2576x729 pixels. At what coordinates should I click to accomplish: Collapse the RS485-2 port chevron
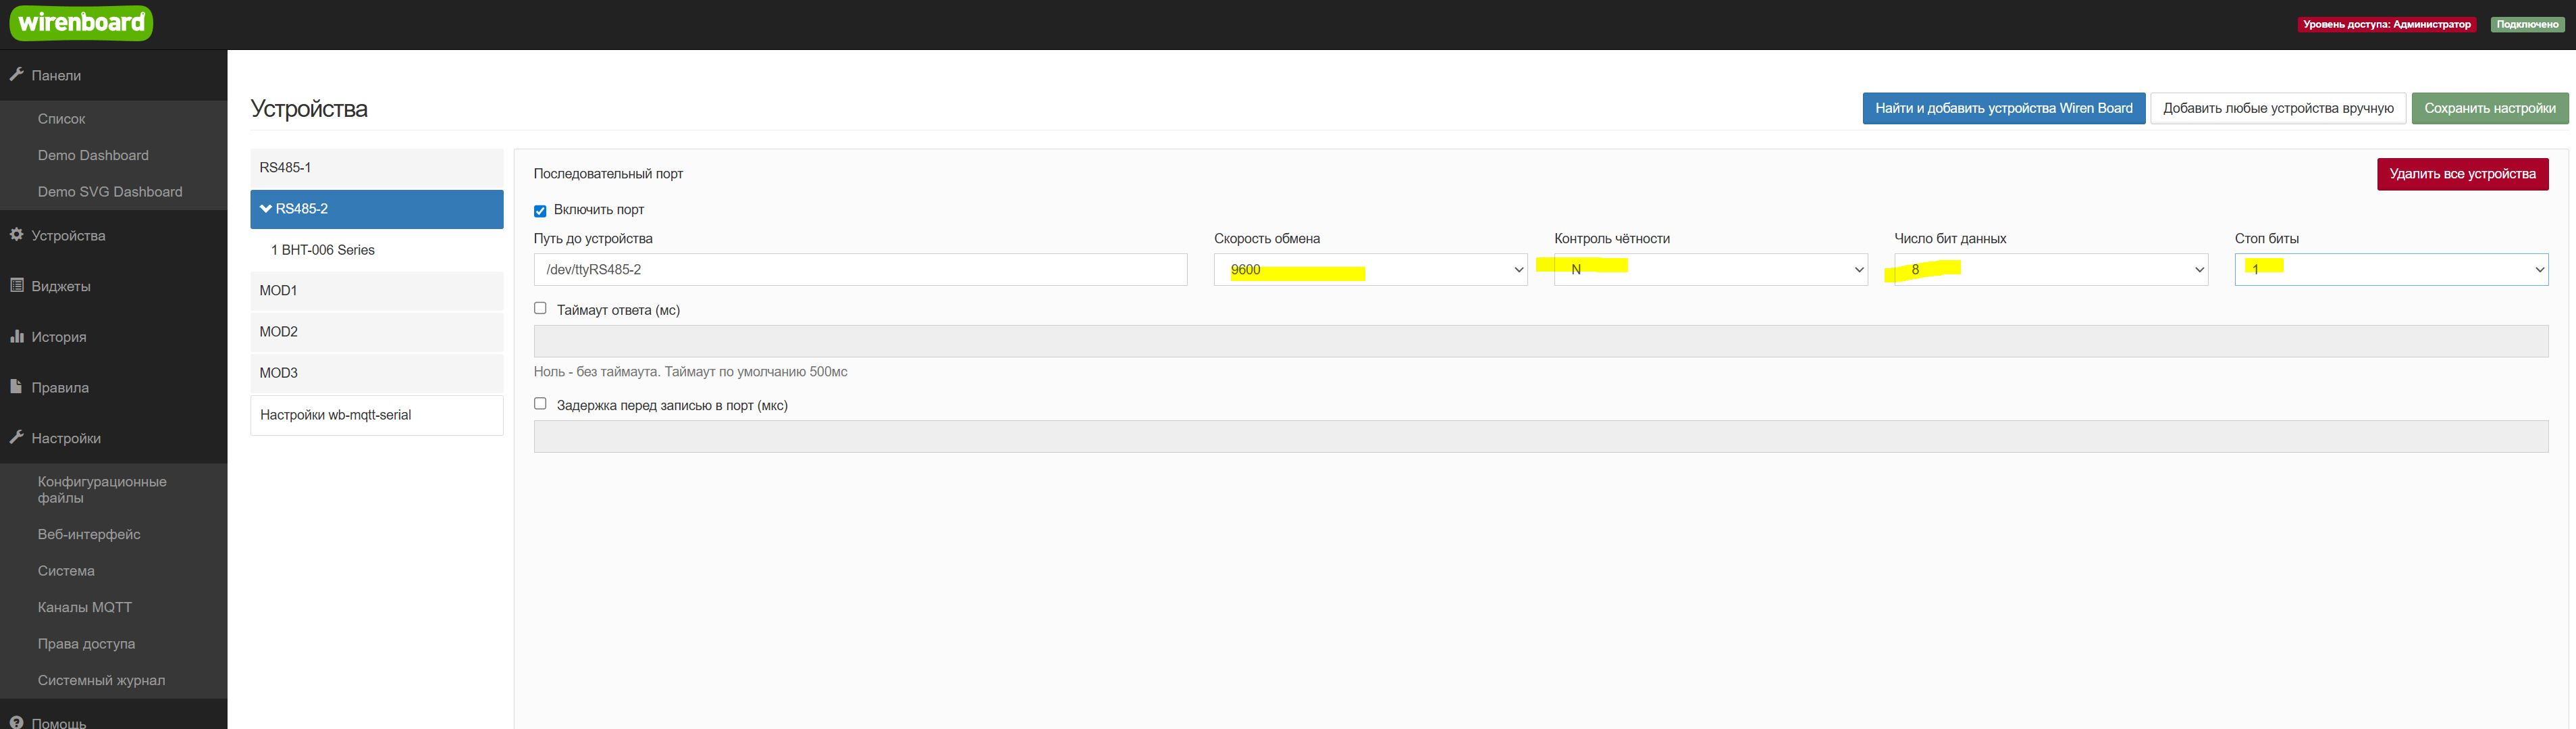[x=266, y=209]
